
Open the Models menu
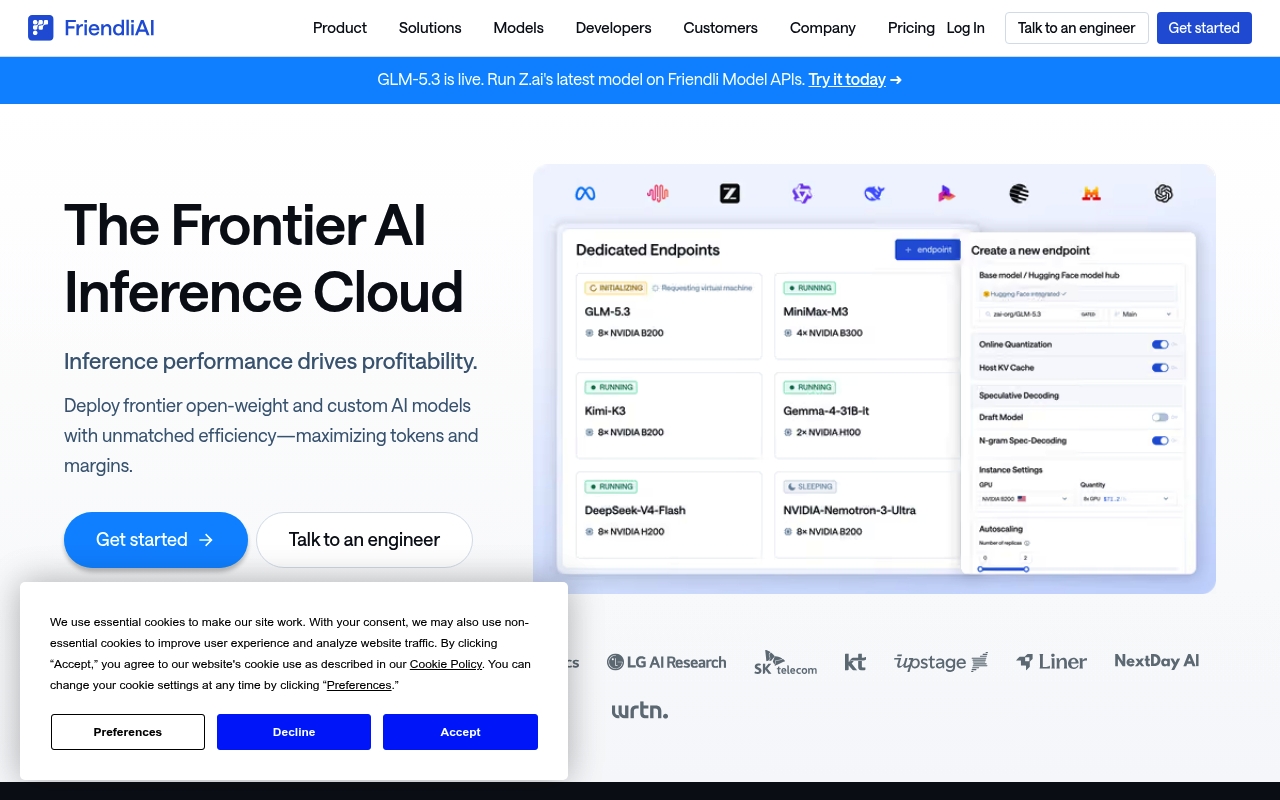[519, 28]
